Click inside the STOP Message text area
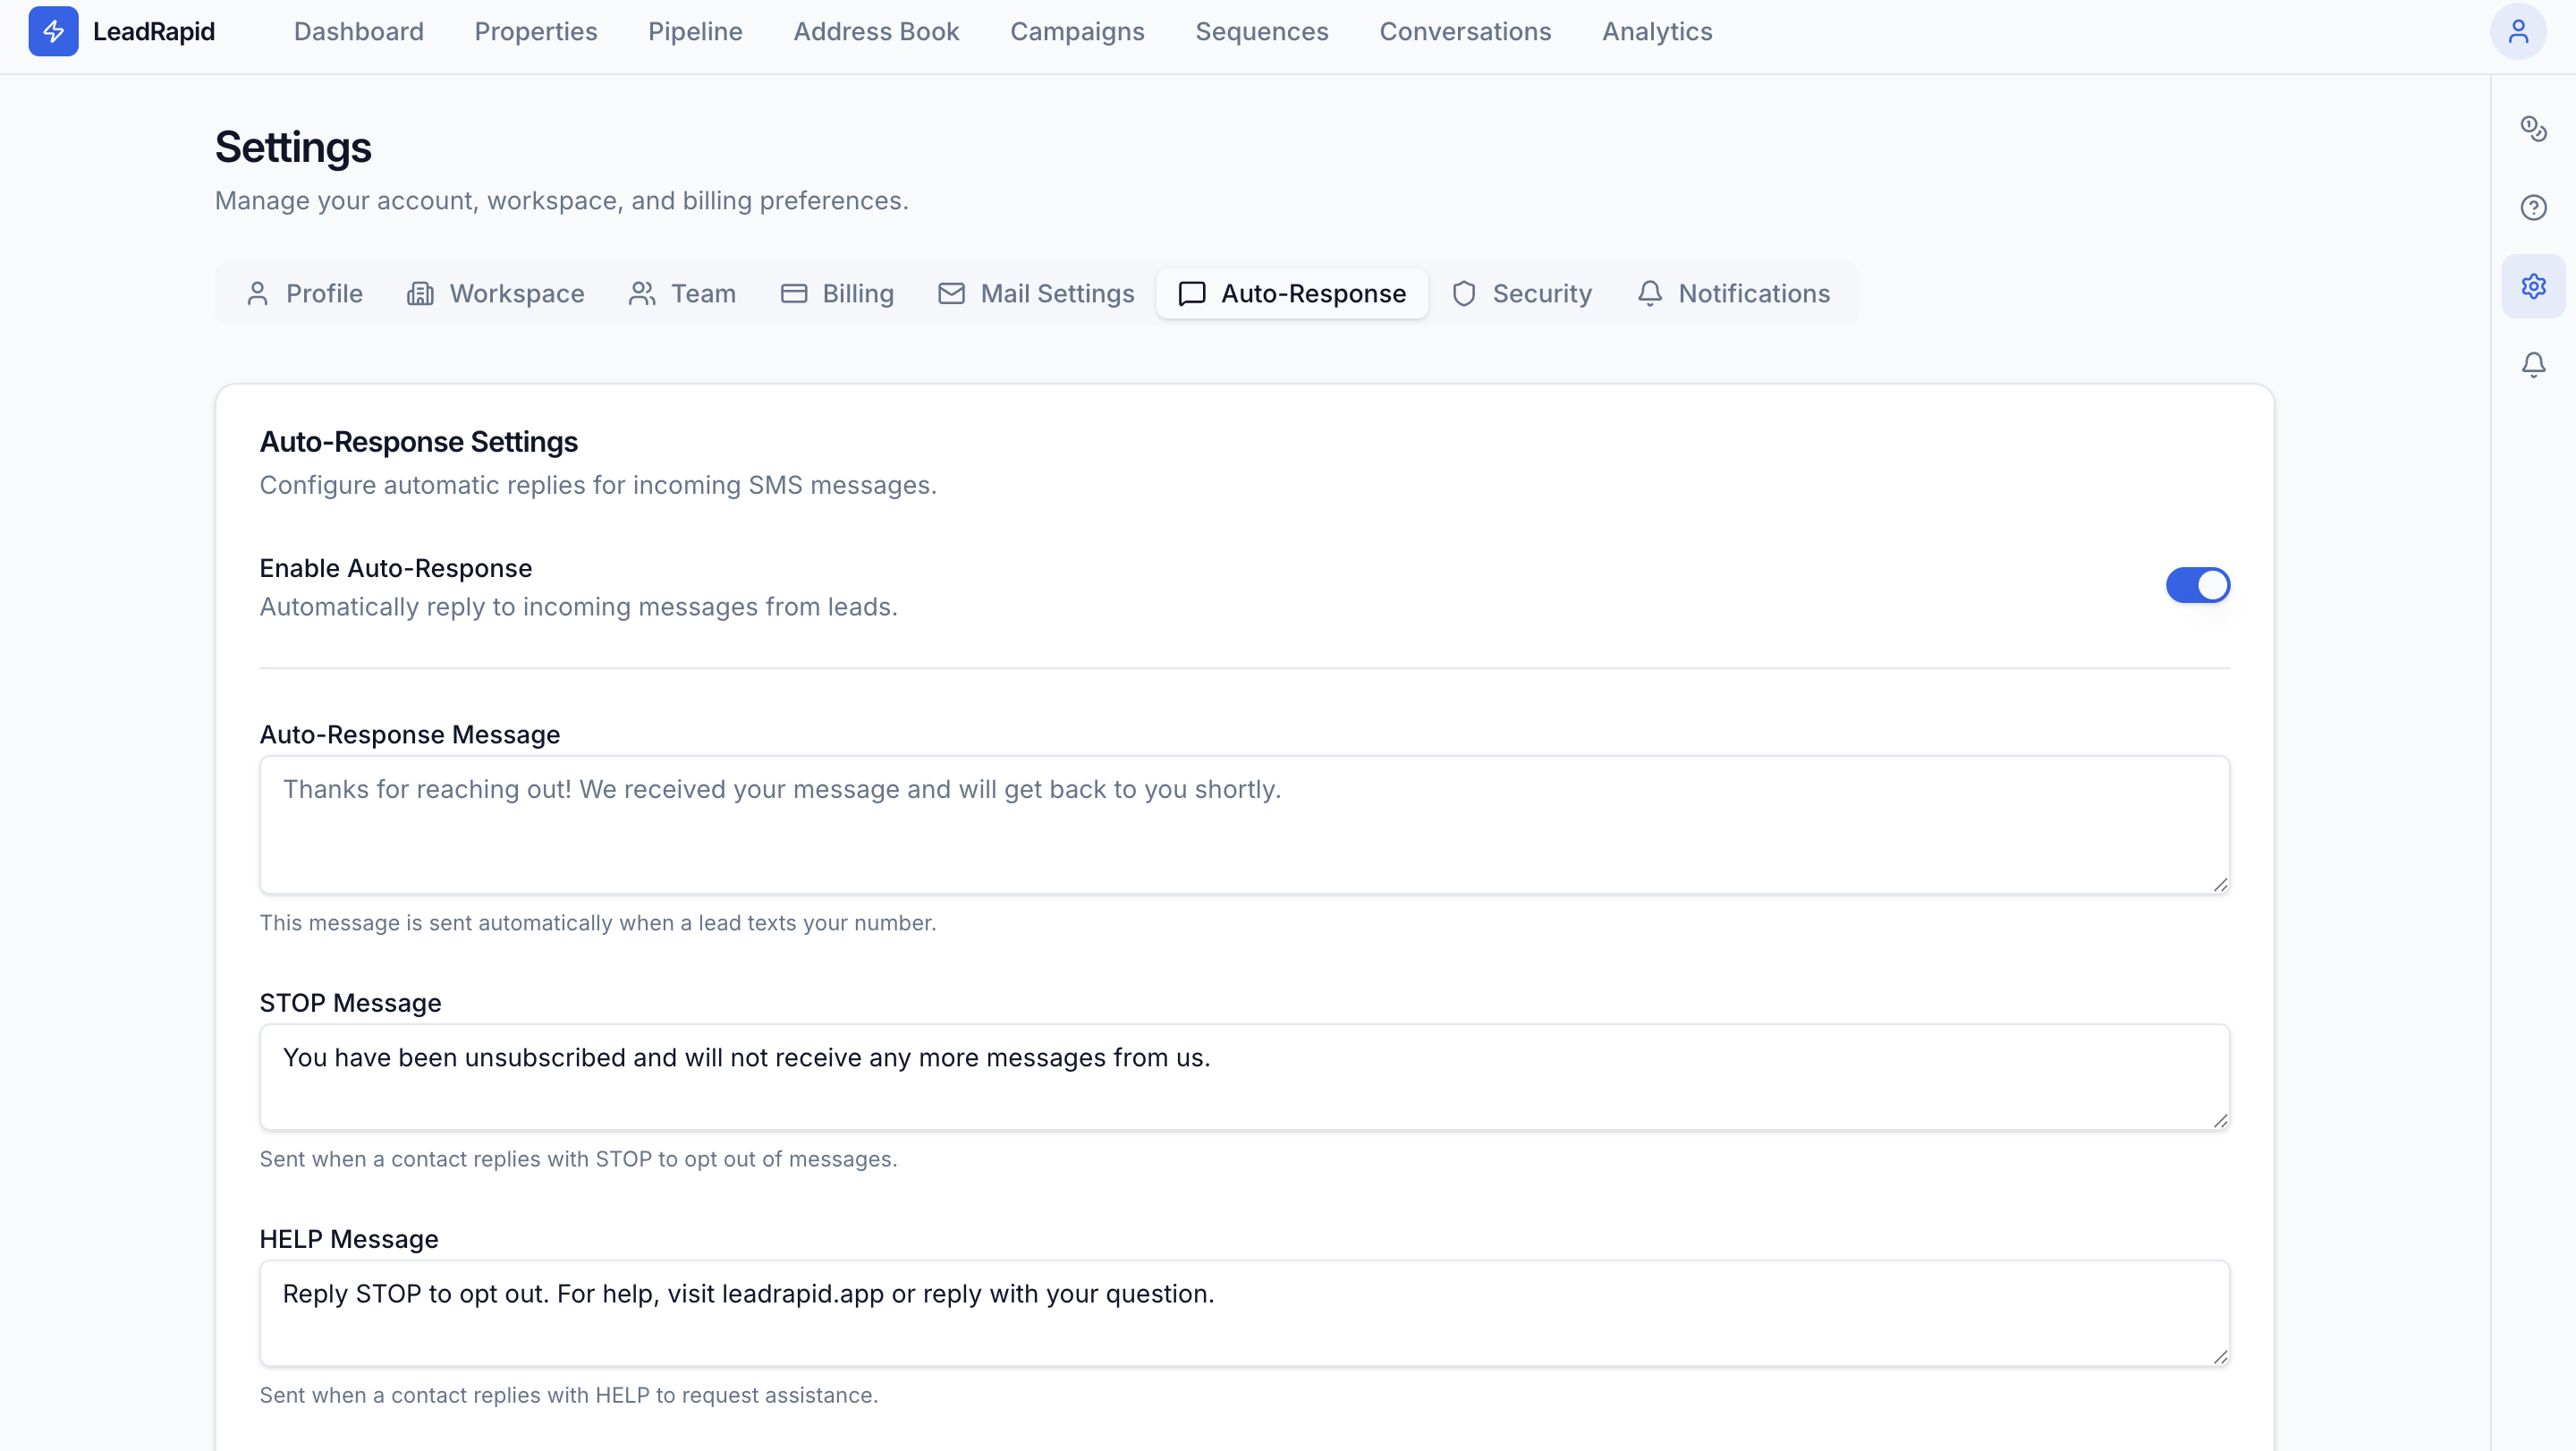The height and width of the screenshot is (1451, 2576). [1244, 1077]
